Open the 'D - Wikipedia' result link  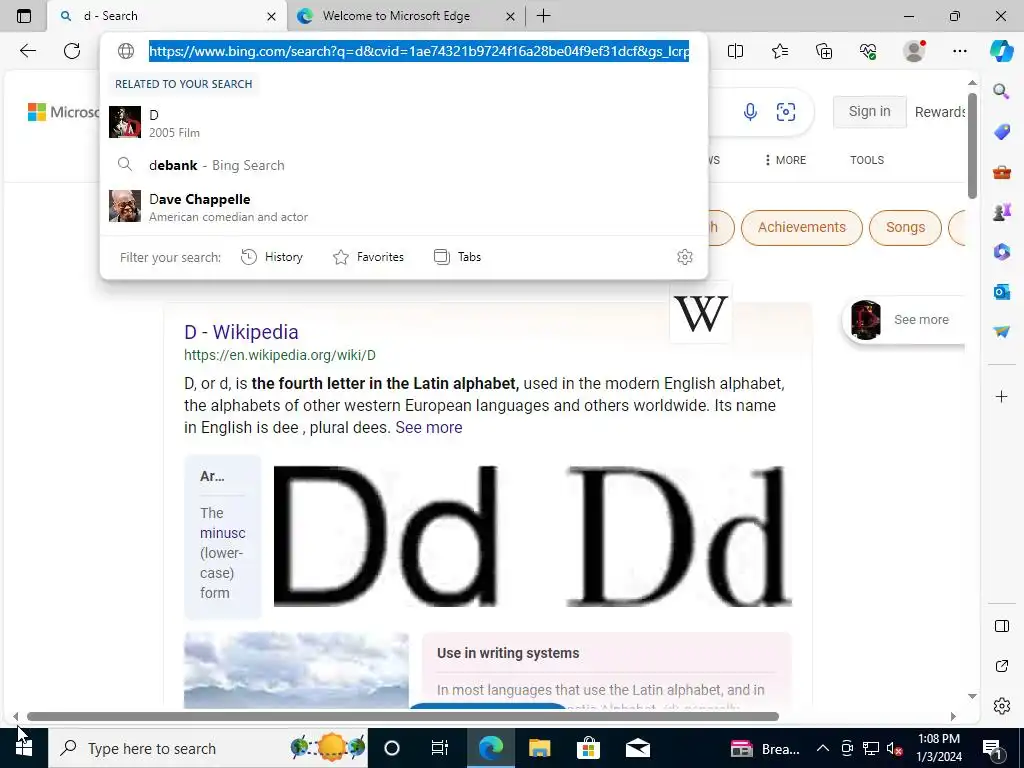pos(241,332)
